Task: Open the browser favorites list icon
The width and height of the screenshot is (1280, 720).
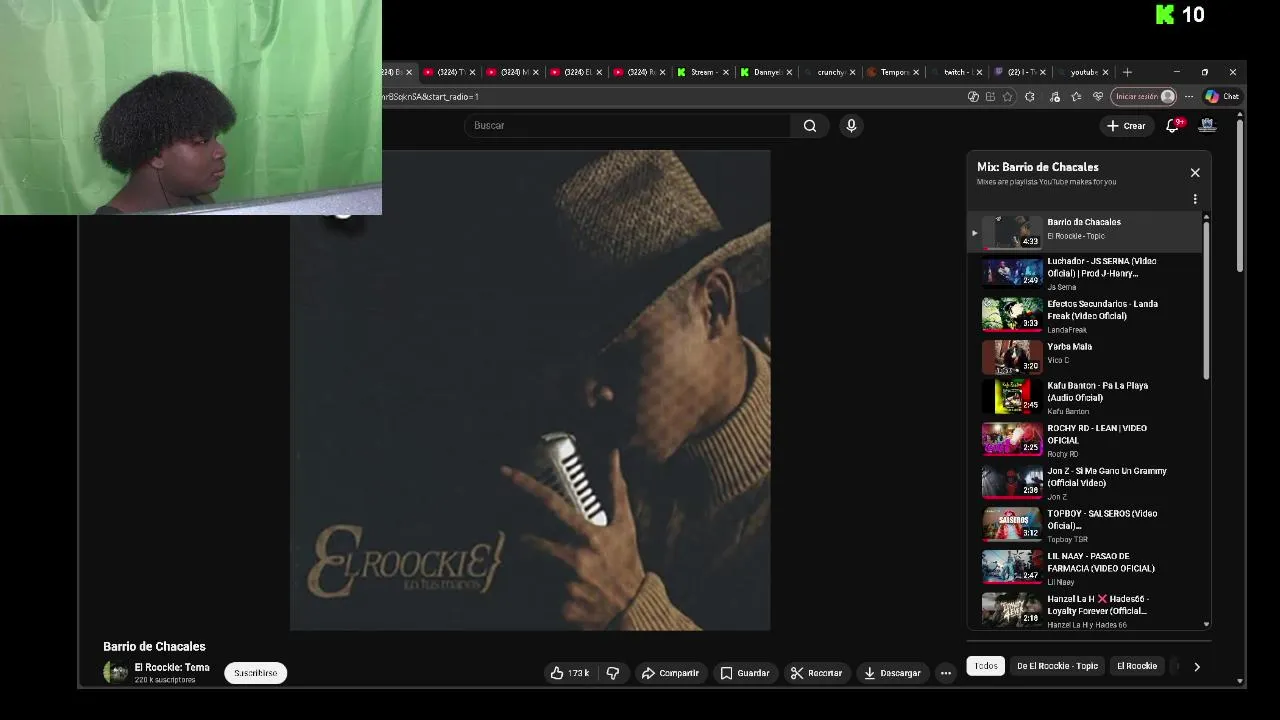Action: (x=1076, y=97)
